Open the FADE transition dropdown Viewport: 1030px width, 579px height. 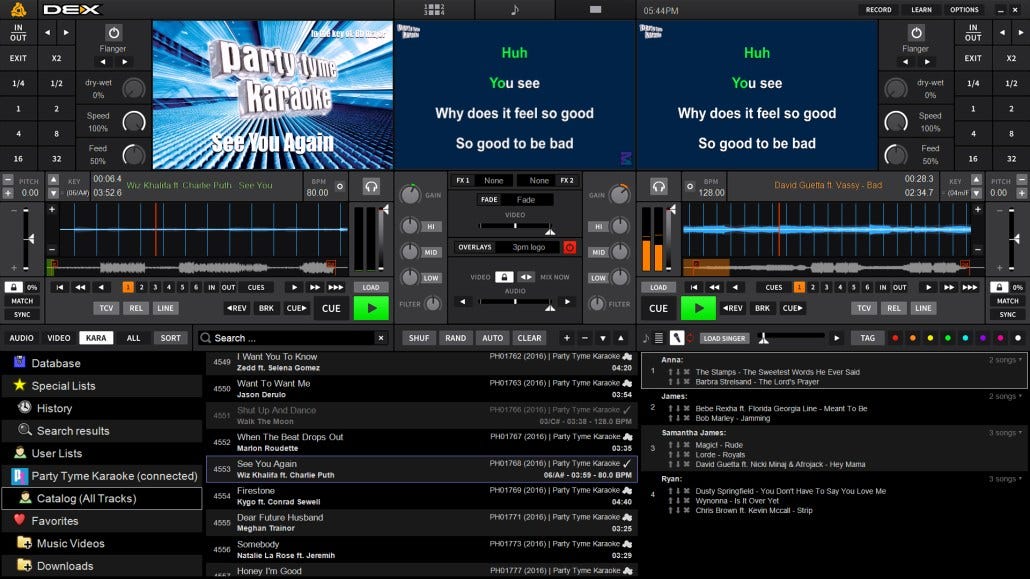pos(528,200)
